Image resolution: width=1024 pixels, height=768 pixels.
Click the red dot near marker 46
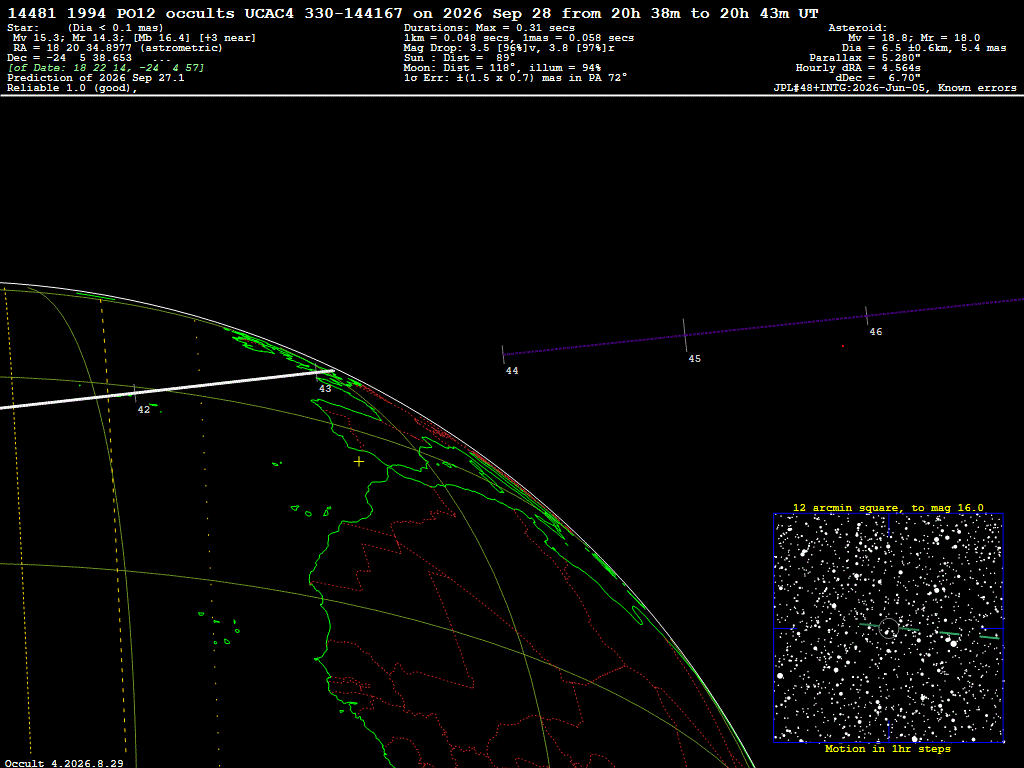point(842,346)
